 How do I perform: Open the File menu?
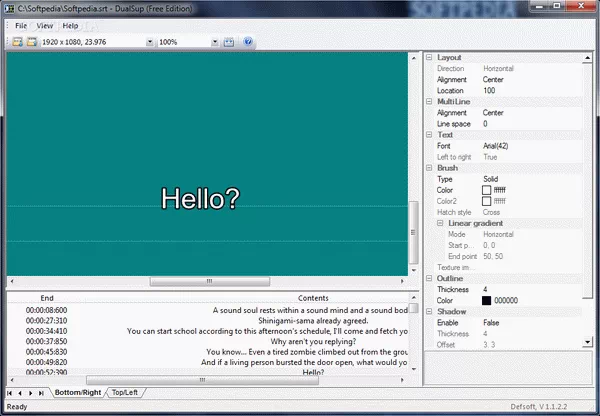[x=21, y=25]
